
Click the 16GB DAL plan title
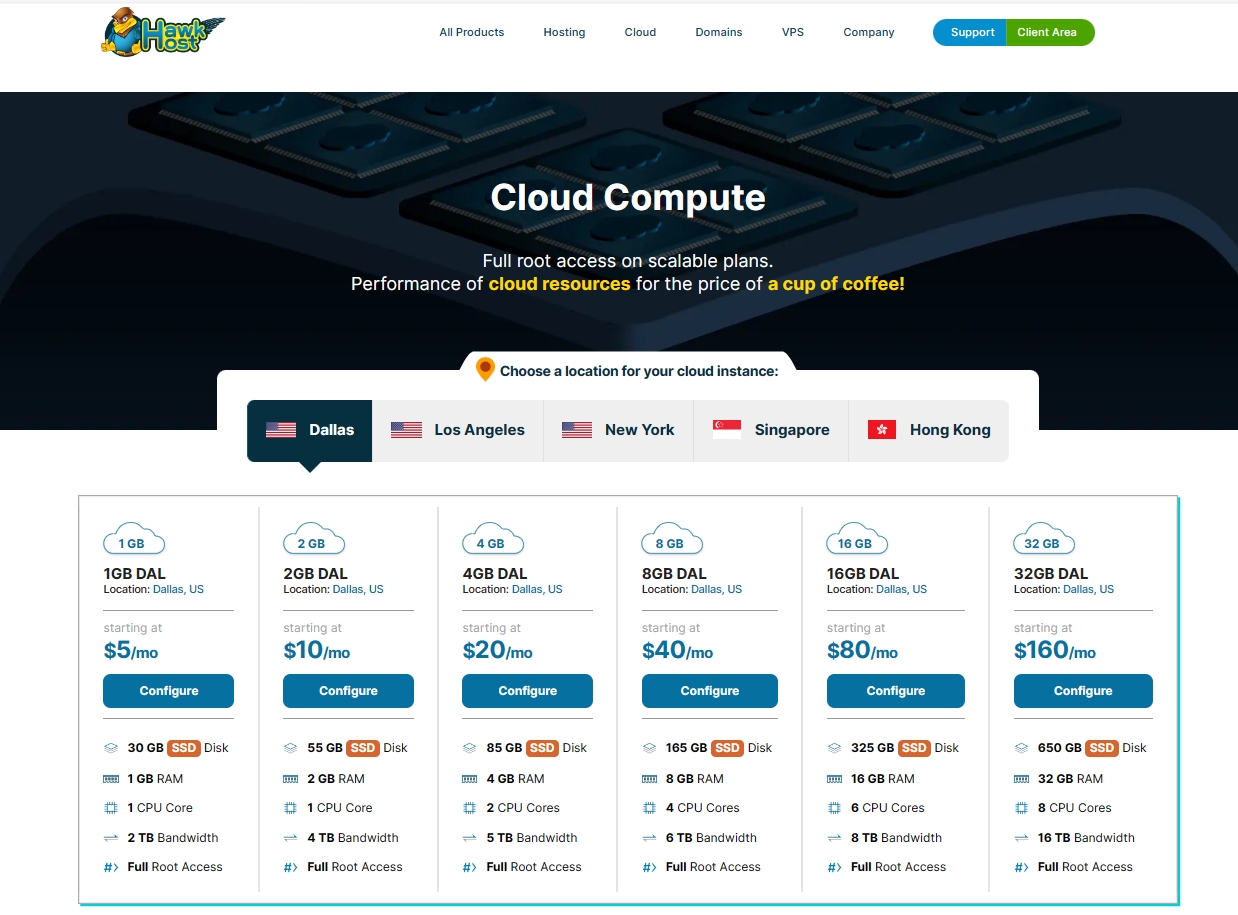(863, 574)
